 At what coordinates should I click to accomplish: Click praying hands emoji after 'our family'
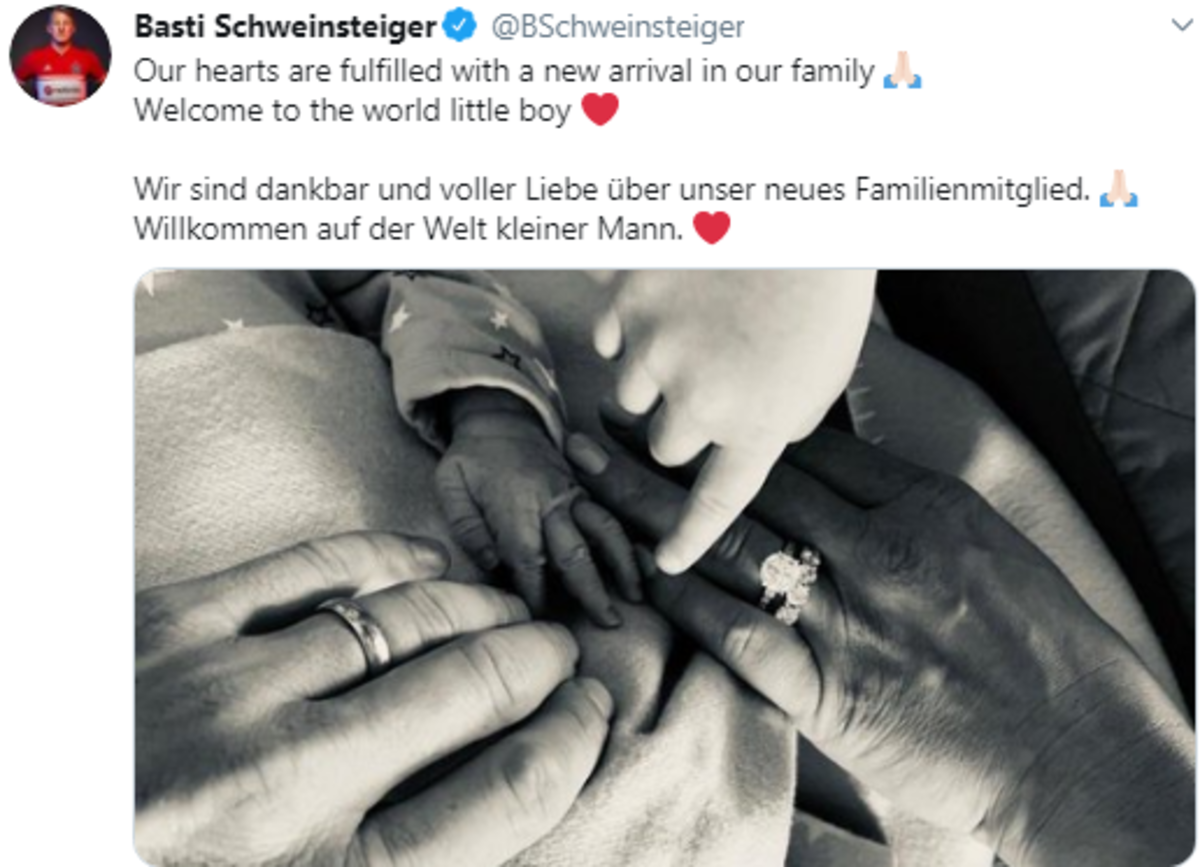click(902, 71)
